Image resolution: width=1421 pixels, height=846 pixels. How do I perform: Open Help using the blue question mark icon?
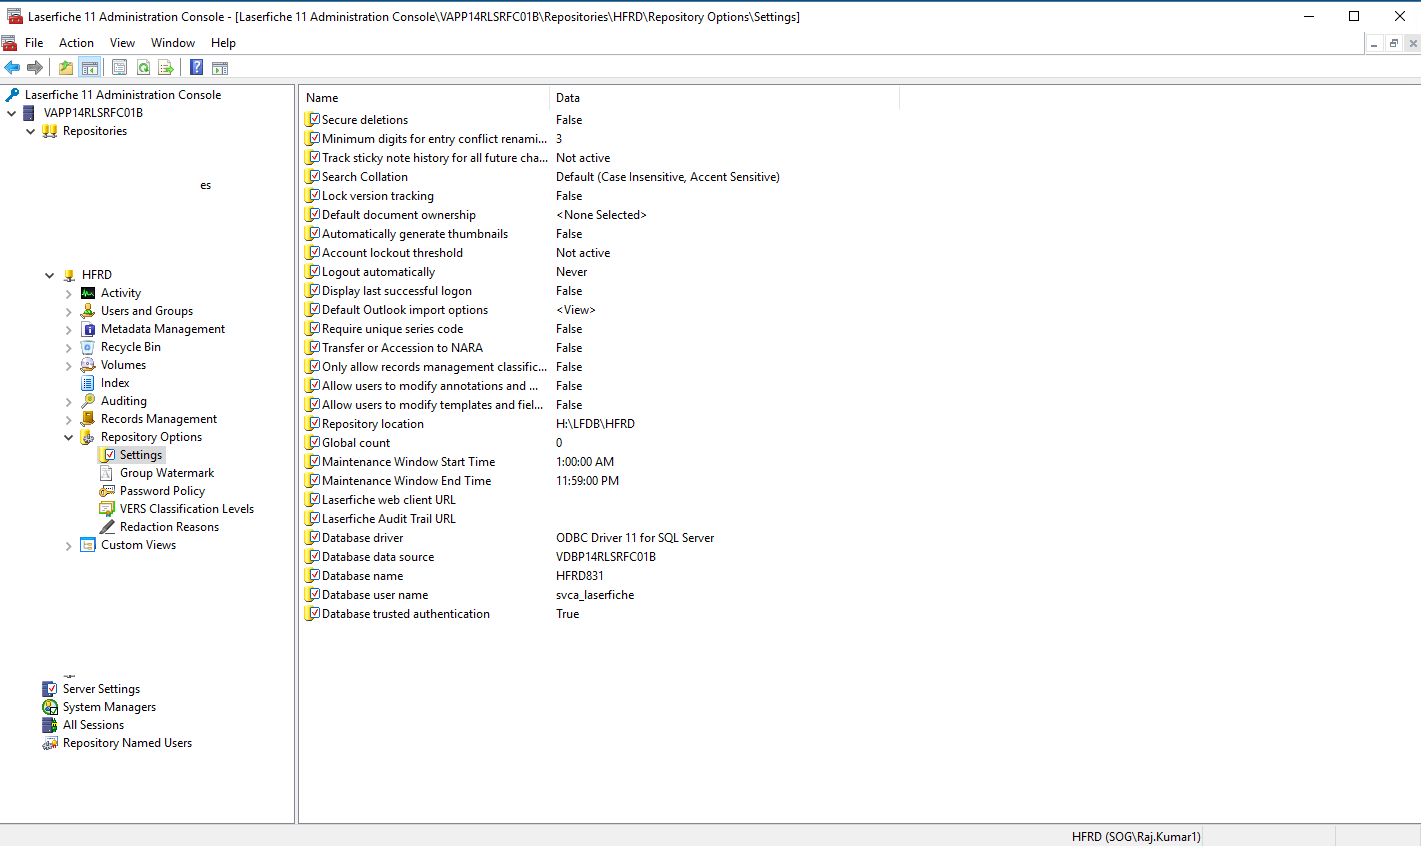pyautogui.click(x=197, y=68)
